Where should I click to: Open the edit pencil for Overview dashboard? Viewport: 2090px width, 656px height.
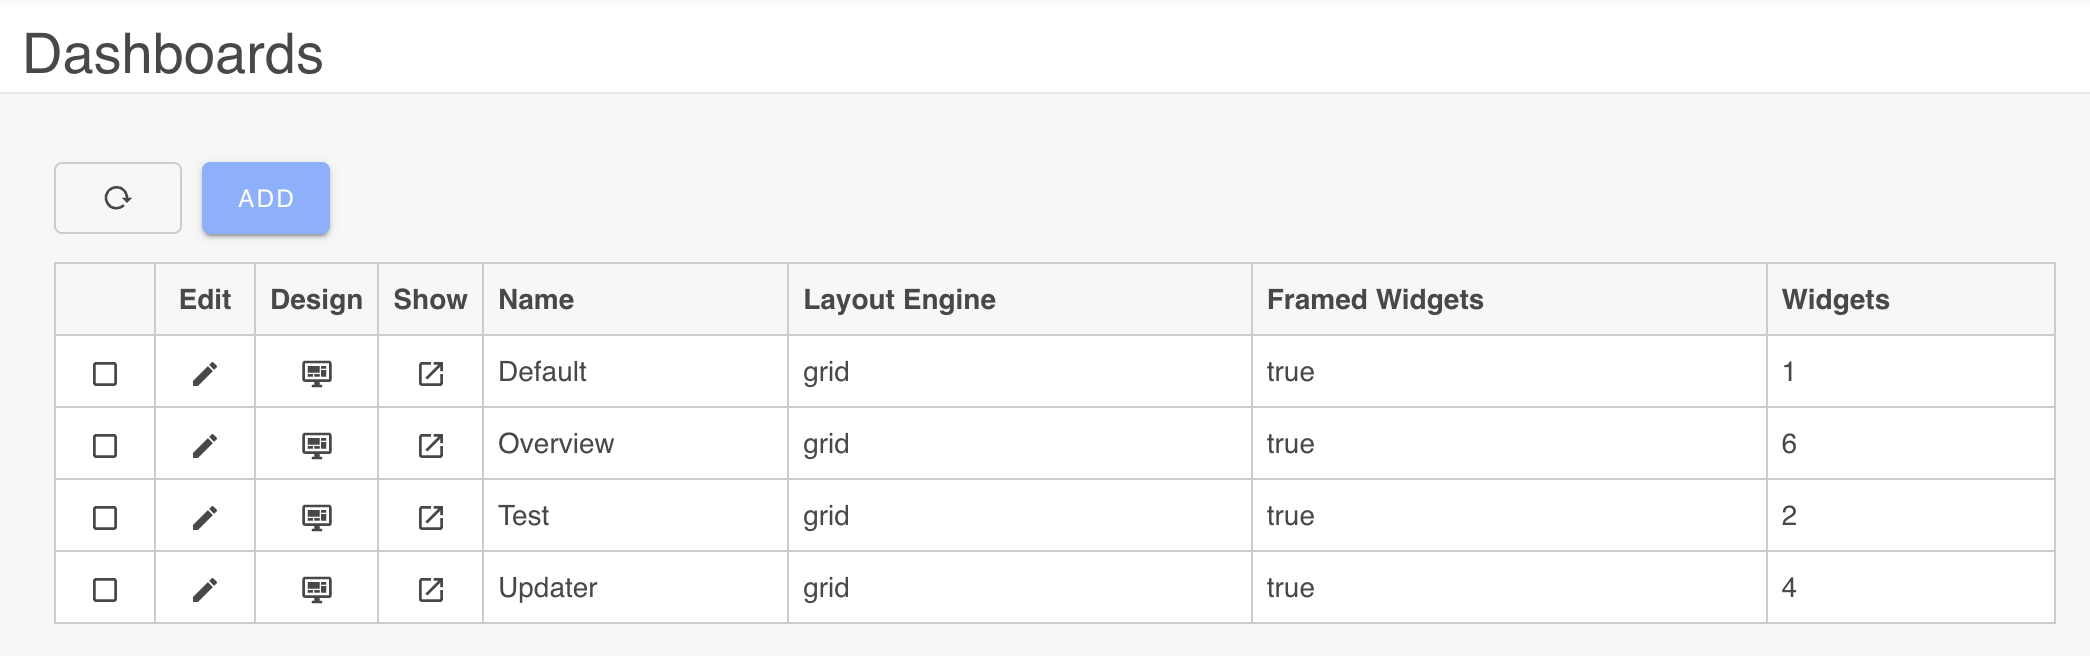(204, 444)
